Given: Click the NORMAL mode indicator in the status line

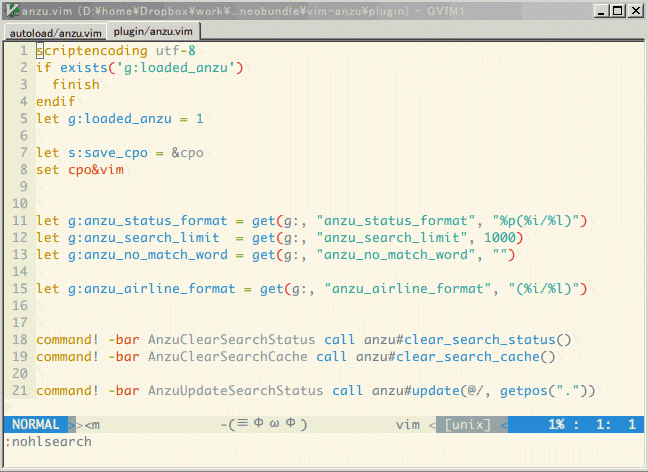Looking at the screenshot, I should click(x=36, y=424).
